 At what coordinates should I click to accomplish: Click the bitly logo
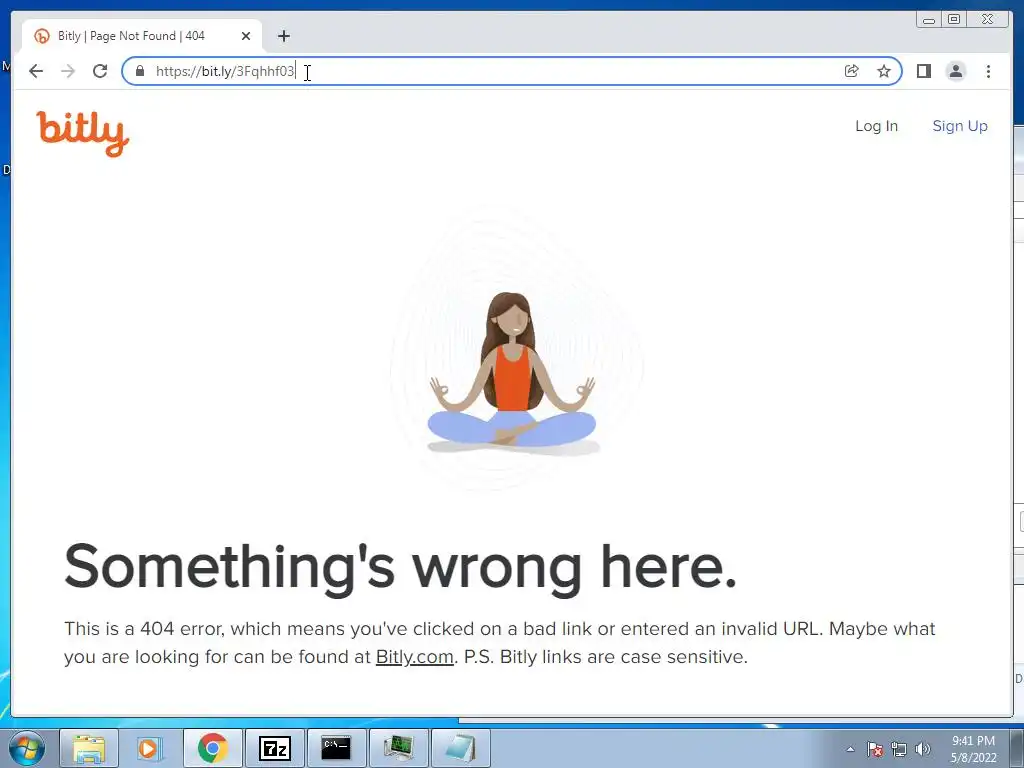tap(83, 134)
